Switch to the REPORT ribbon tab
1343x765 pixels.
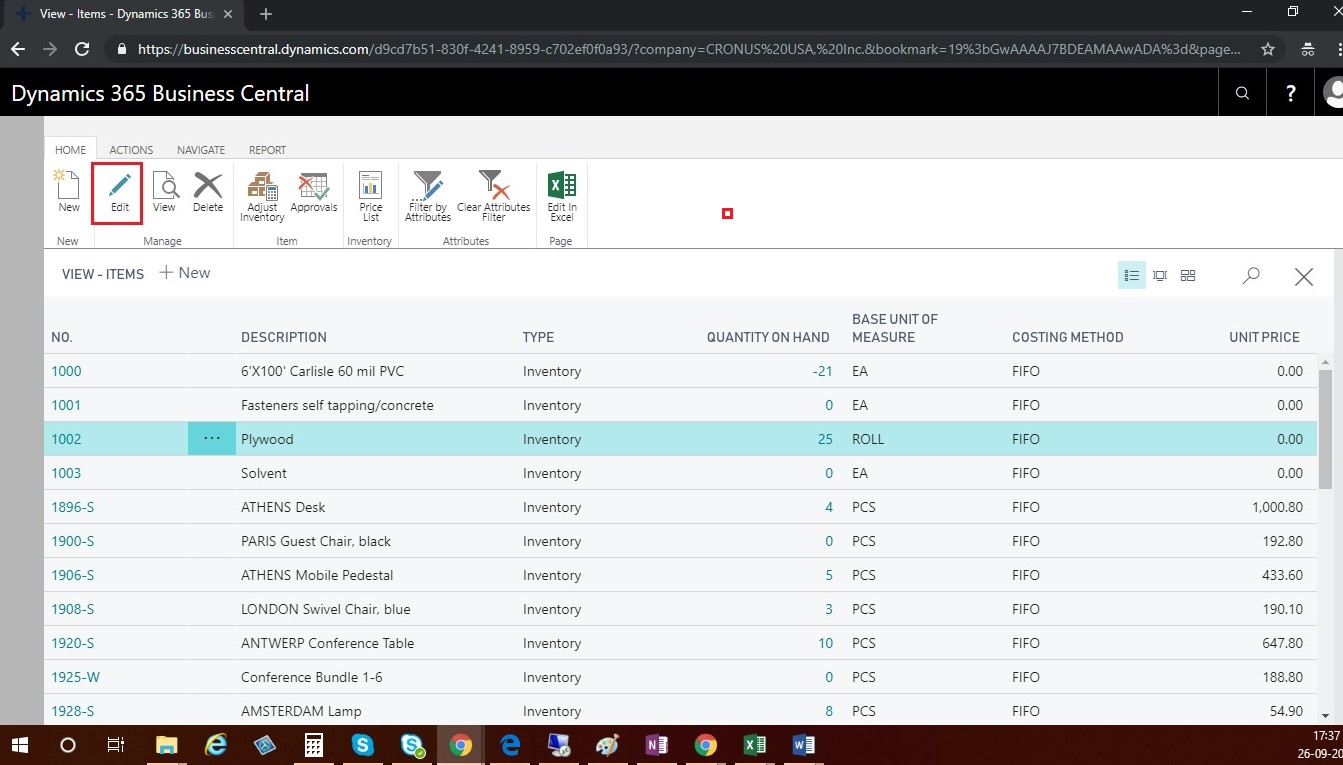(267, 150)
